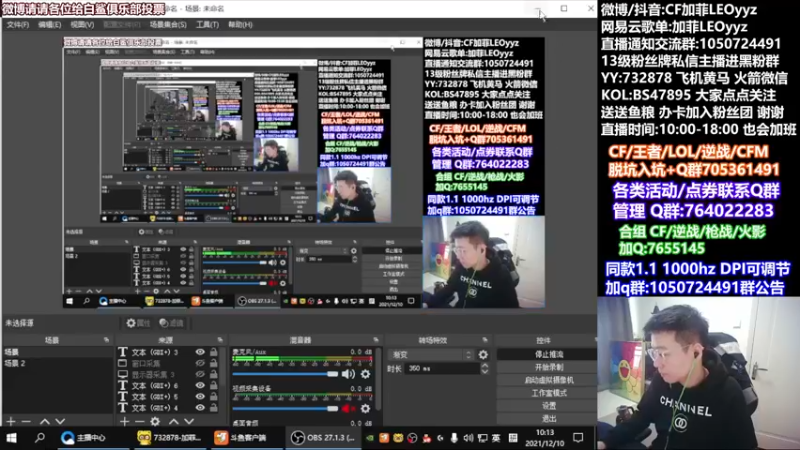Select the scene named 场景 2
The image size is (800, 450).
57,363
